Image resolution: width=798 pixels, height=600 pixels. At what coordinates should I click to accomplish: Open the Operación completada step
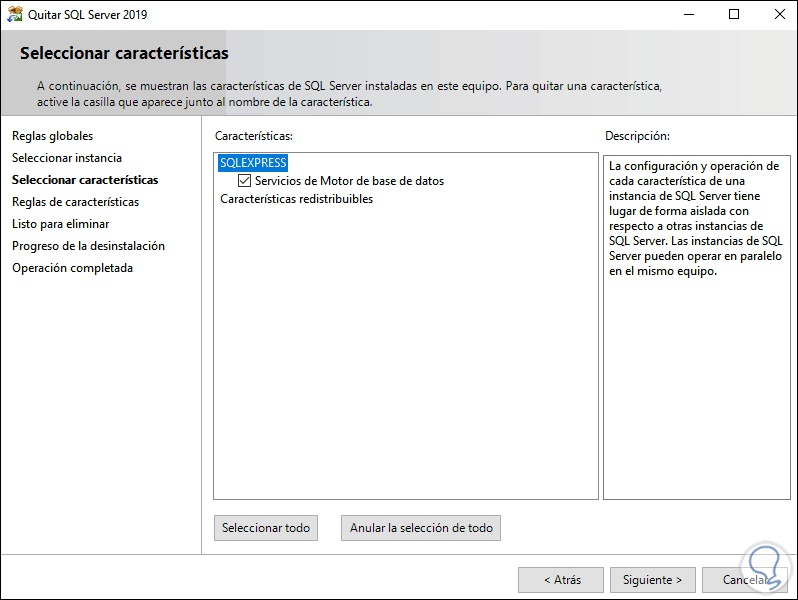pos(72,268)
